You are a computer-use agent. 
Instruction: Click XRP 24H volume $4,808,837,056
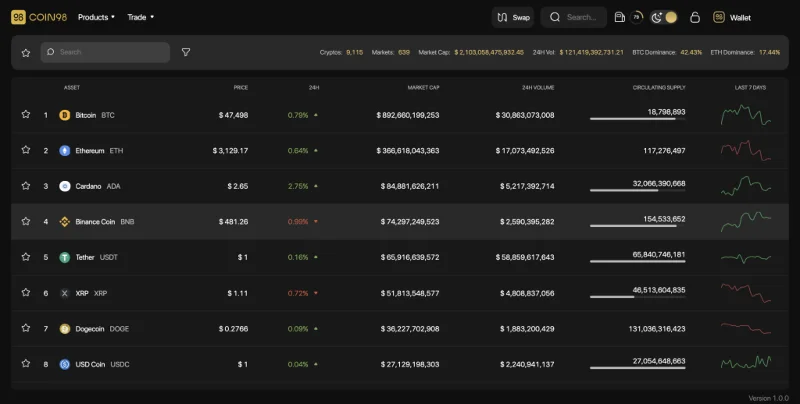point(527,293)
